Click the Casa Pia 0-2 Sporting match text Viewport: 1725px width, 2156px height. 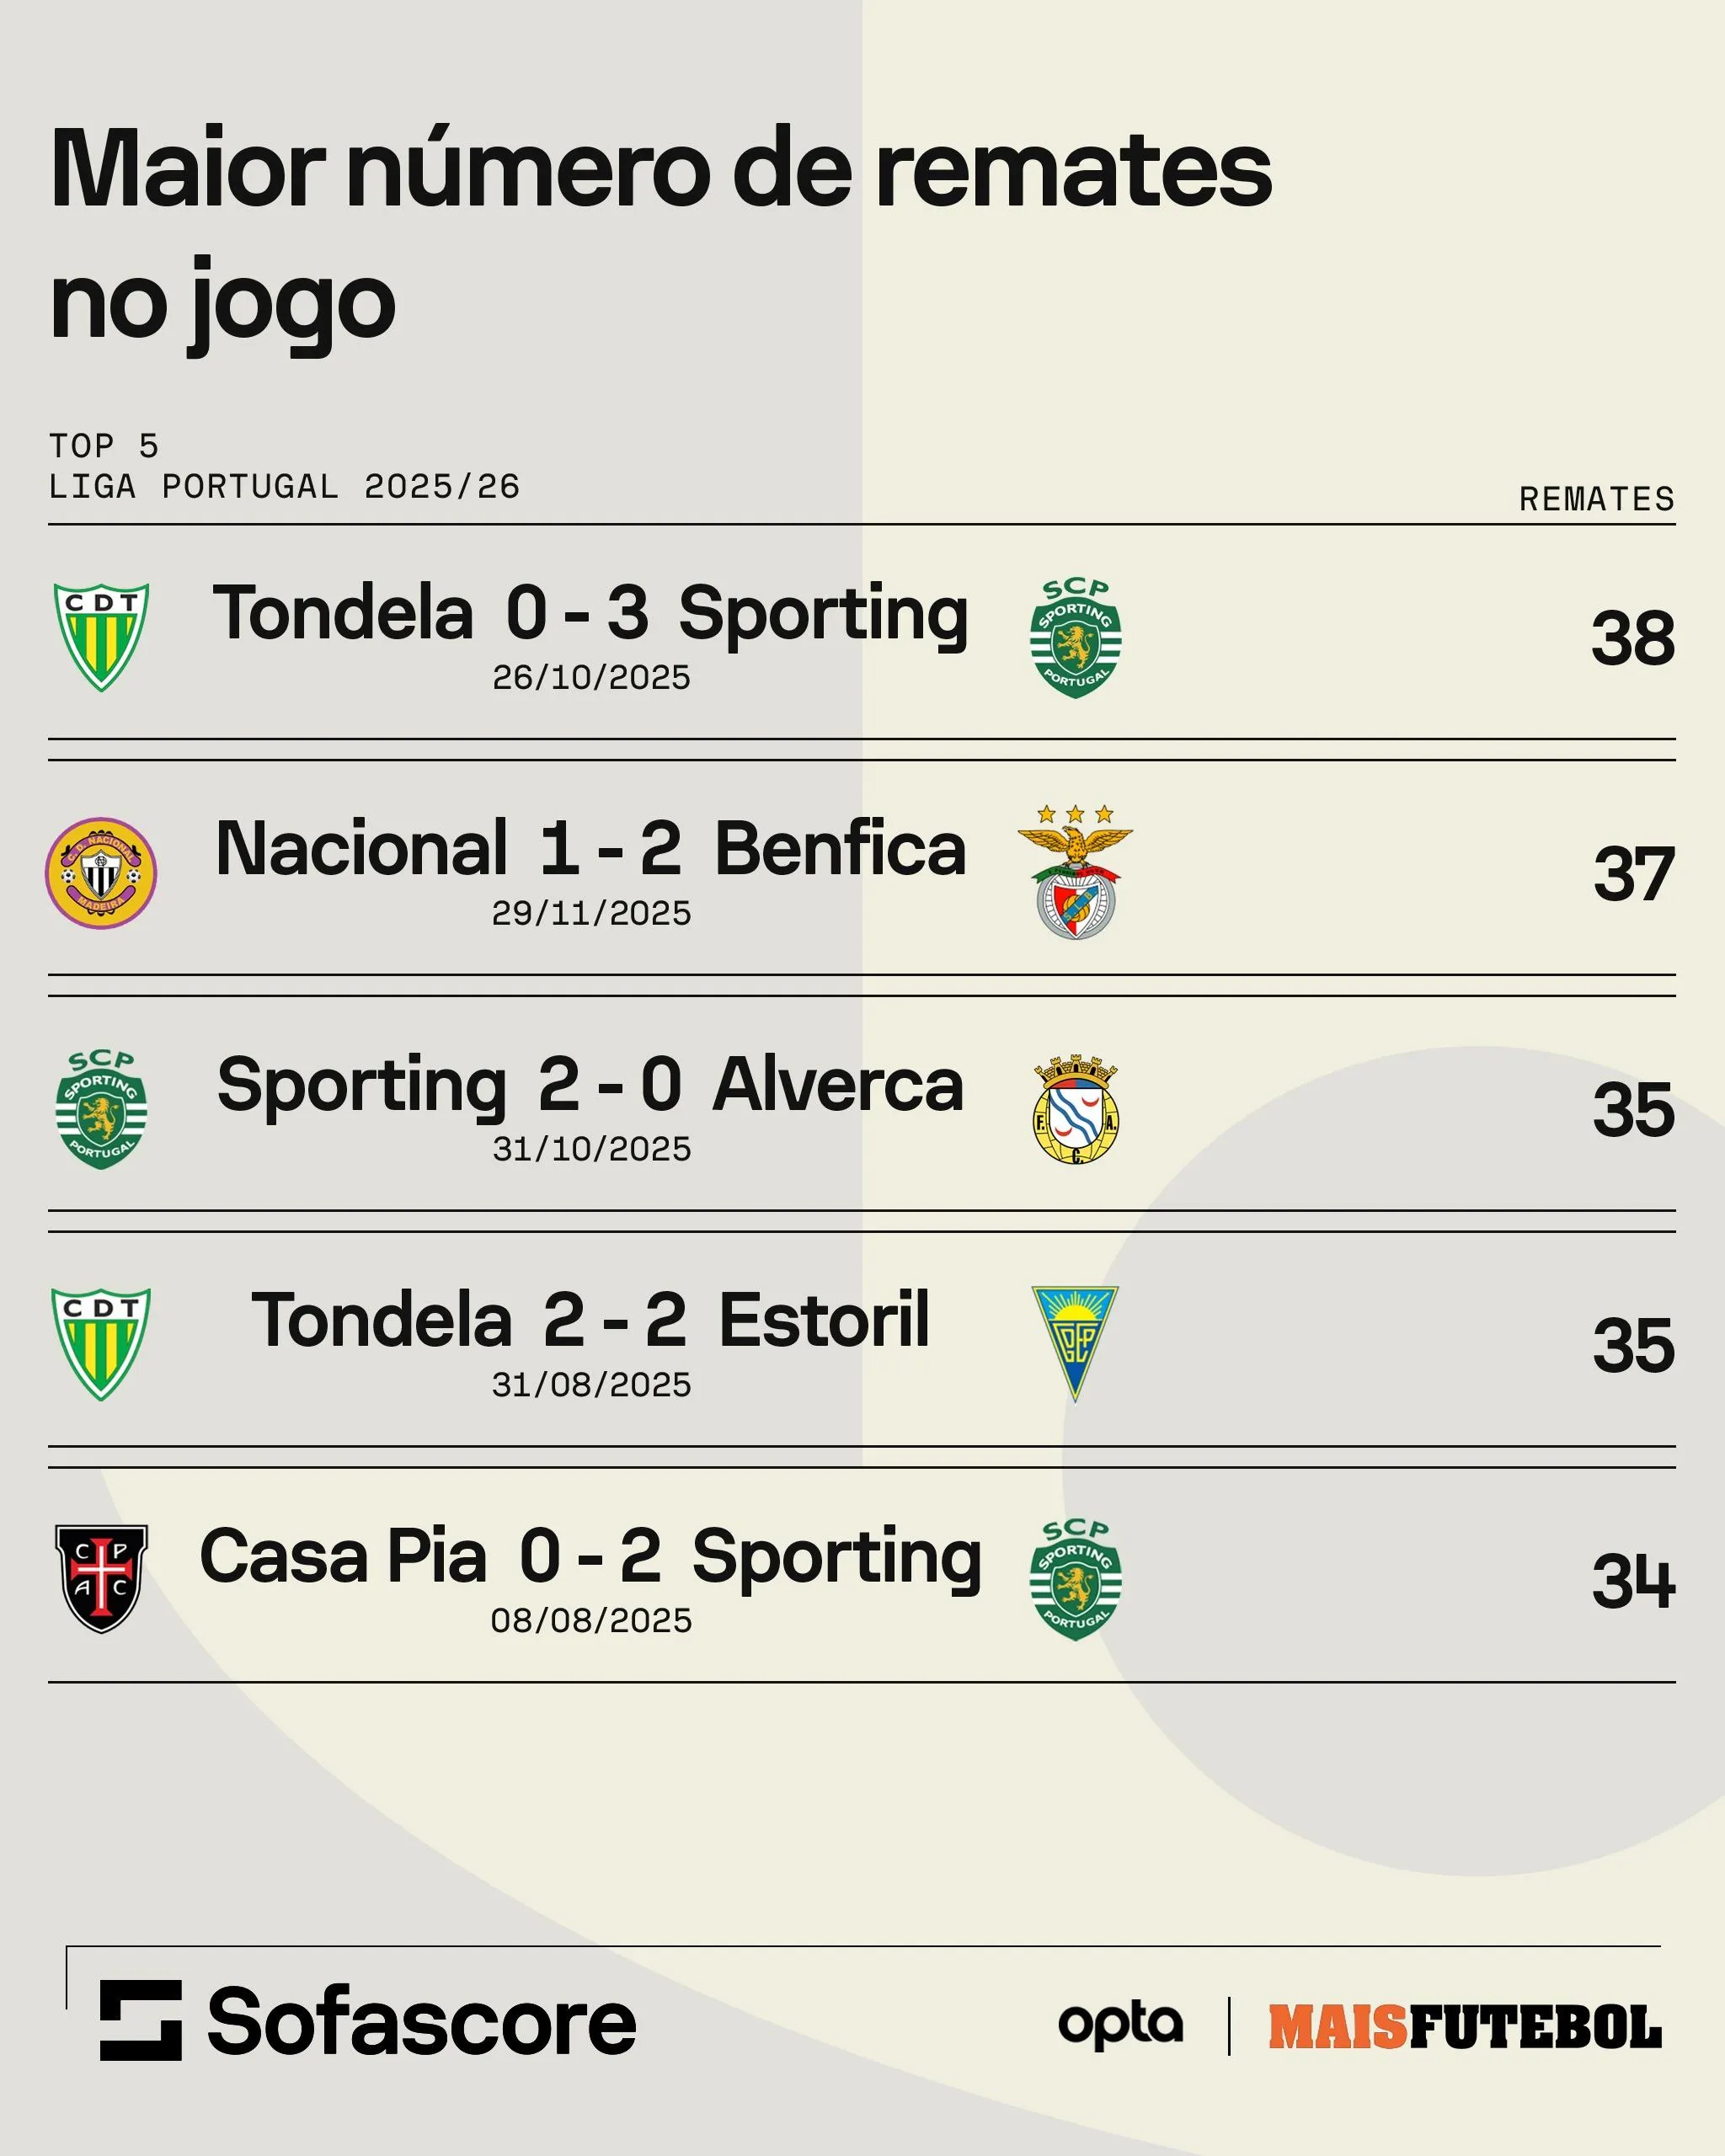[590, 1557]
